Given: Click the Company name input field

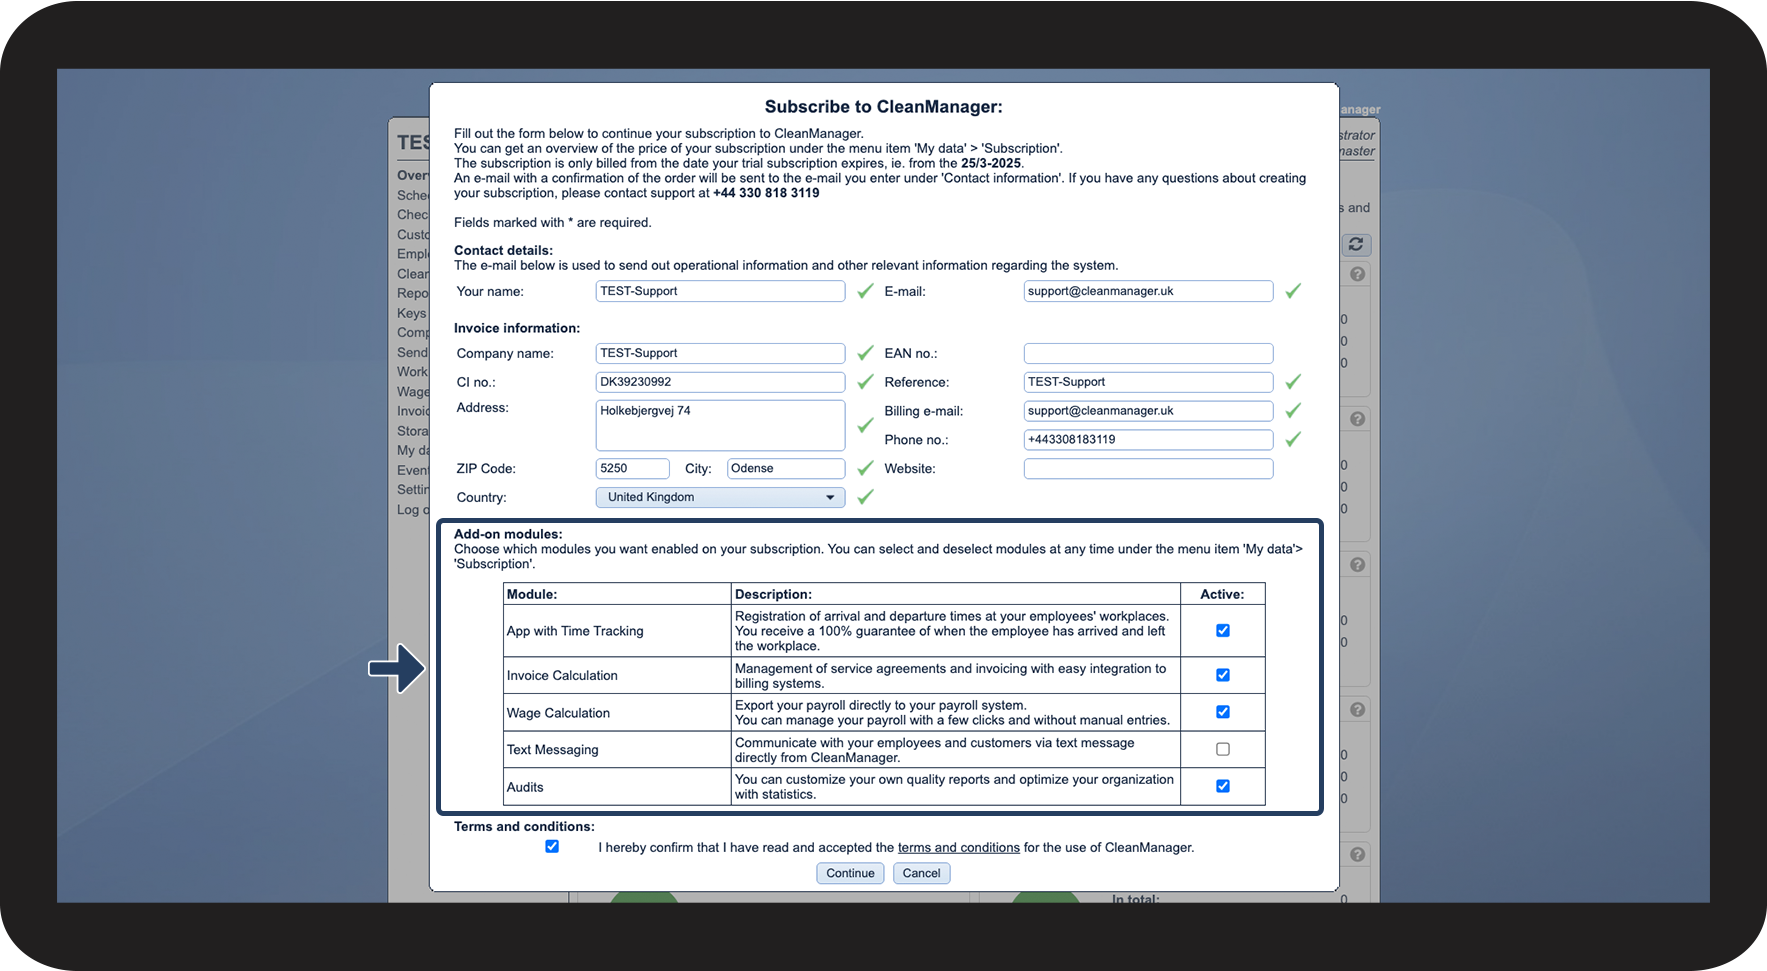Looking at the screenshot, I should point(720,353).
